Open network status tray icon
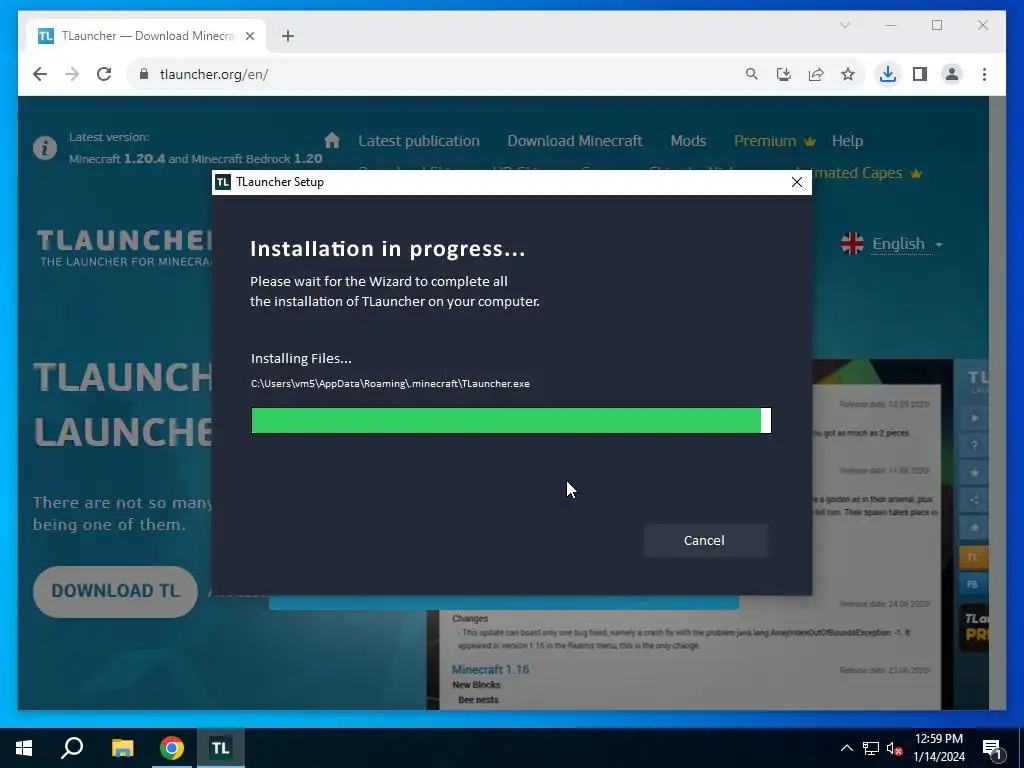1024x768 pixels. (871, 748)
